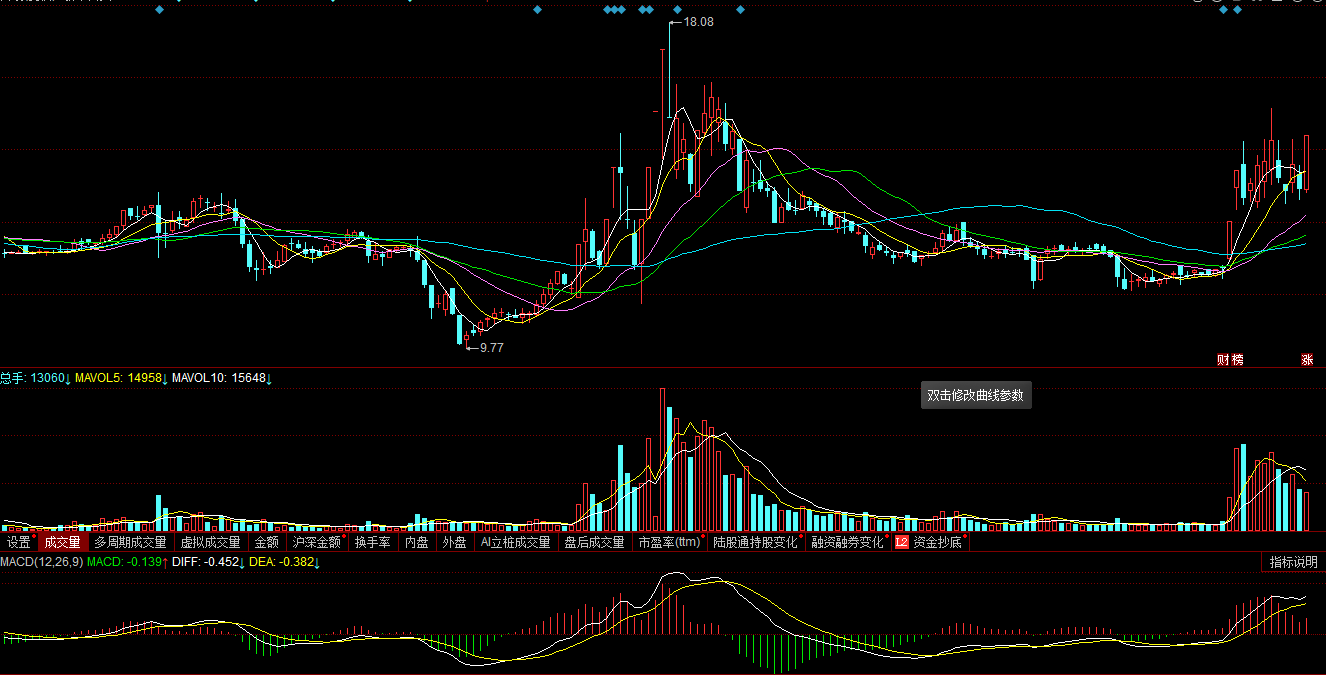Viewport: 1326px width, 675px height.
Task: Select the 成交量 volume indicator tab
Action: [x=61, y=542]
